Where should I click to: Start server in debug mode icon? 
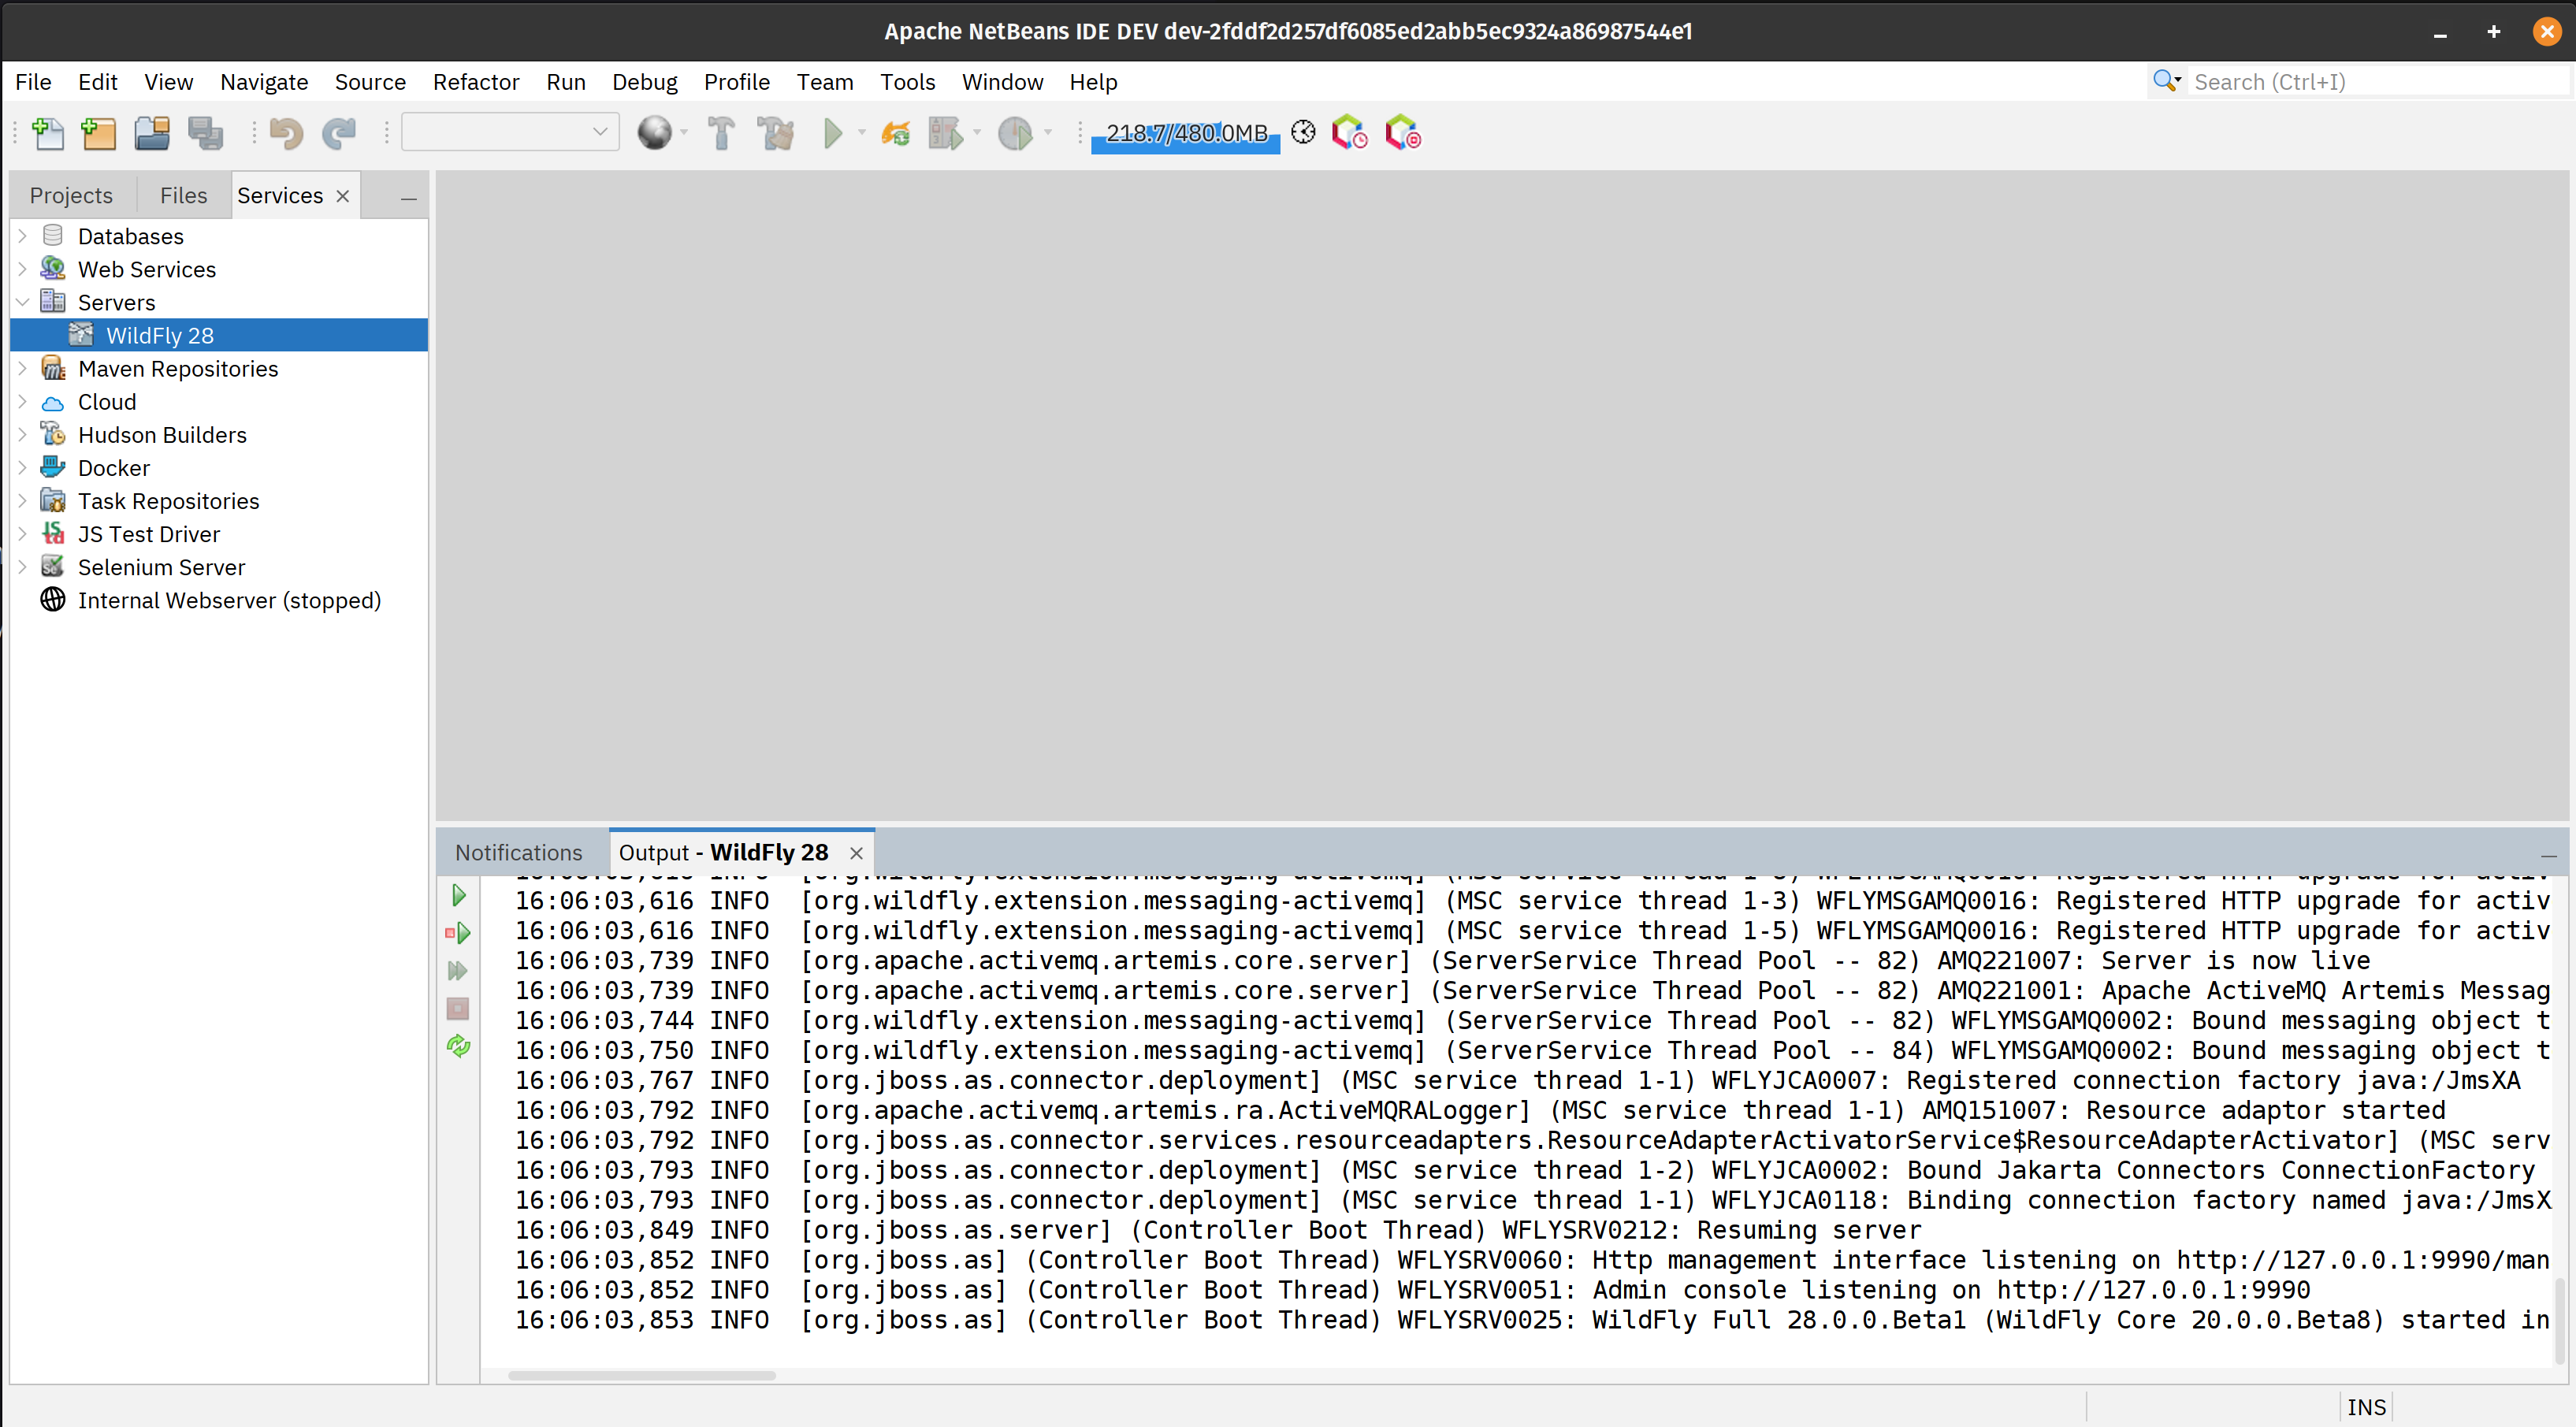(458, 933)
